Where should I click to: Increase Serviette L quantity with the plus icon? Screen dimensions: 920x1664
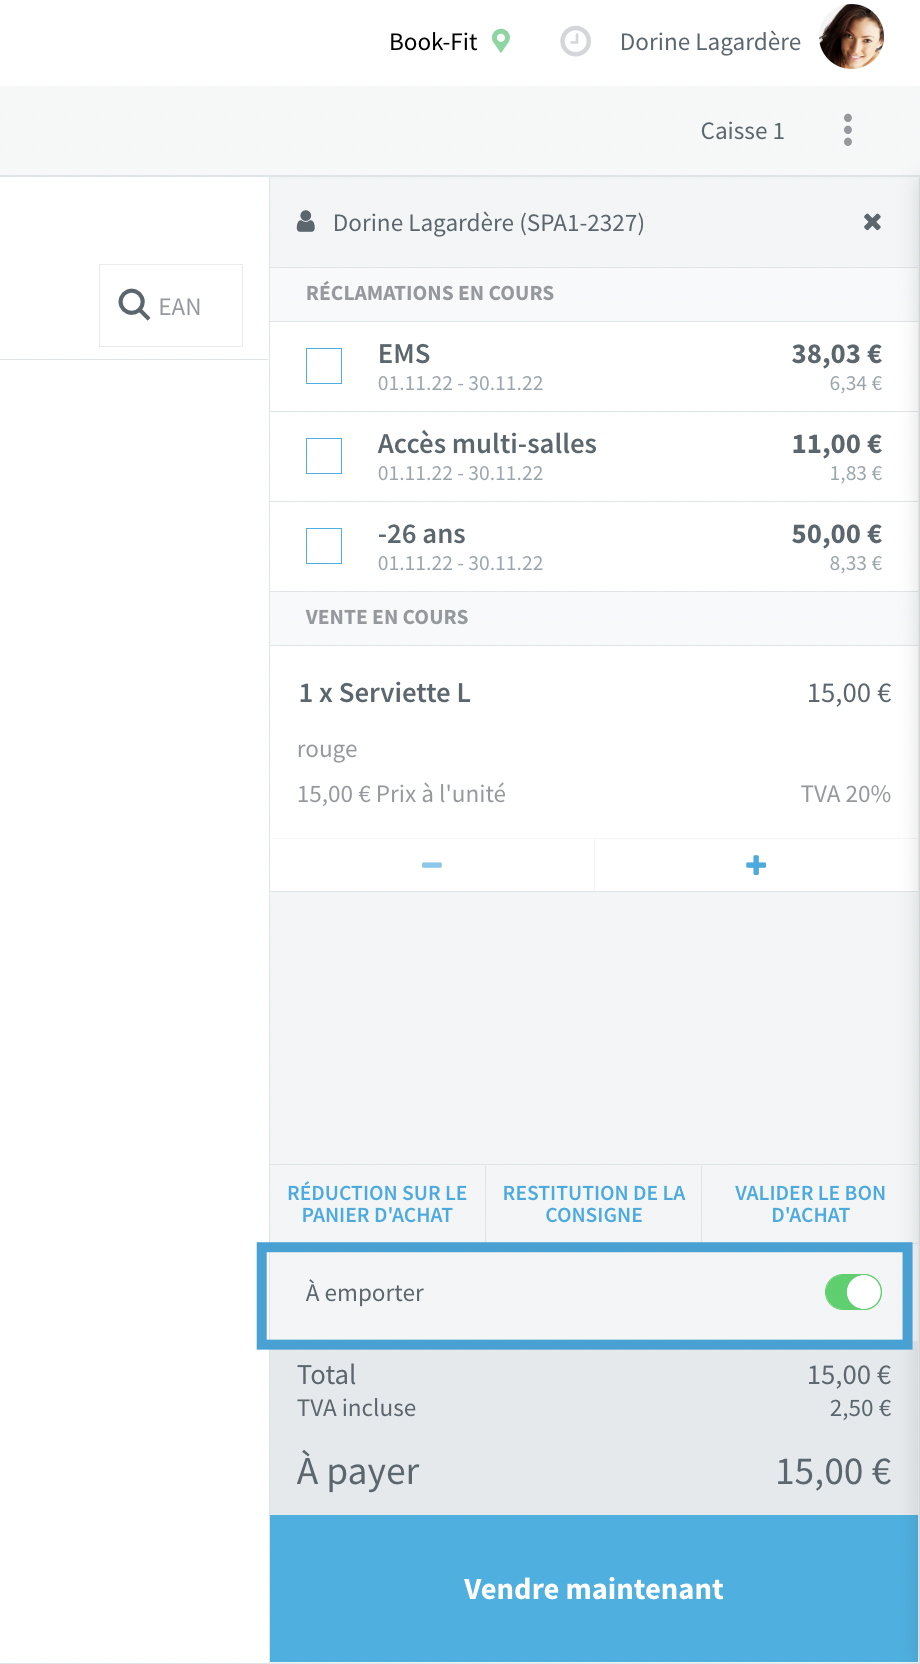pyautogui.click(x=756, y=865)
